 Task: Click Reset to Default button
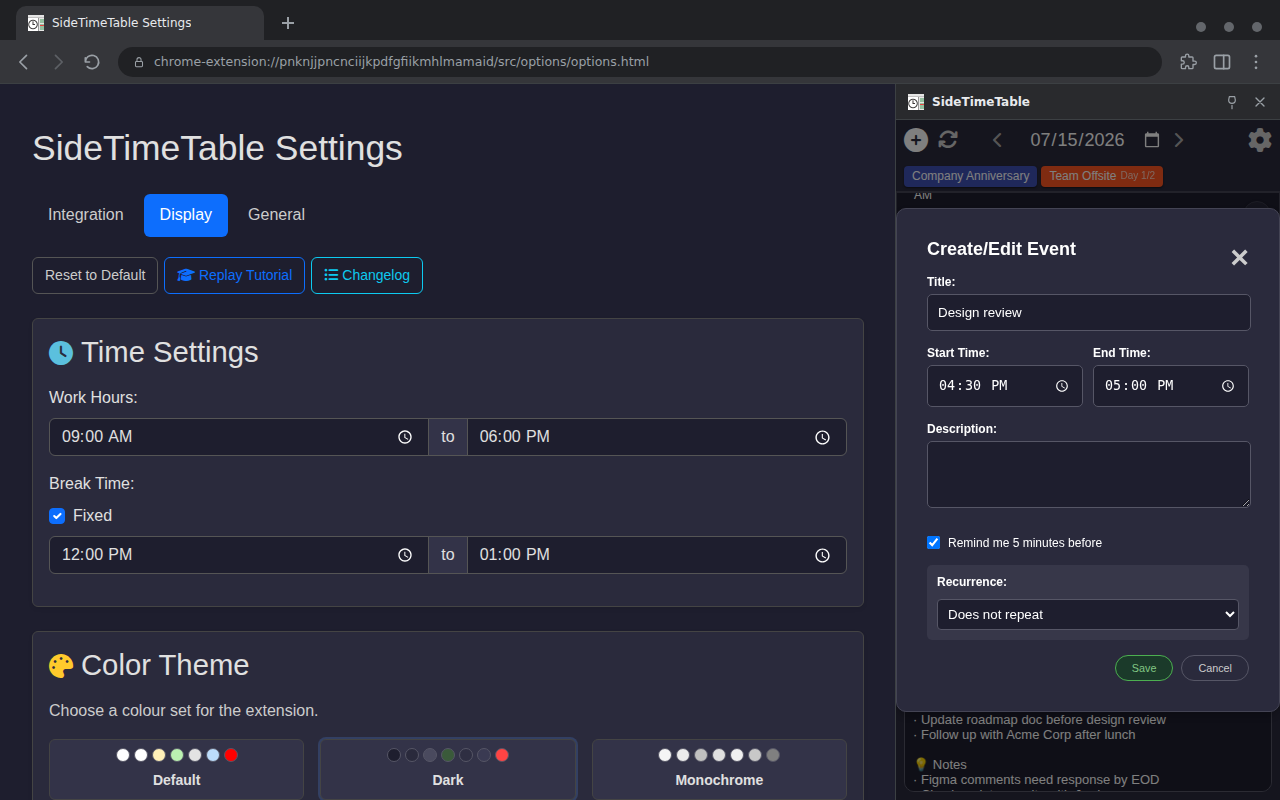pos(95,276)
